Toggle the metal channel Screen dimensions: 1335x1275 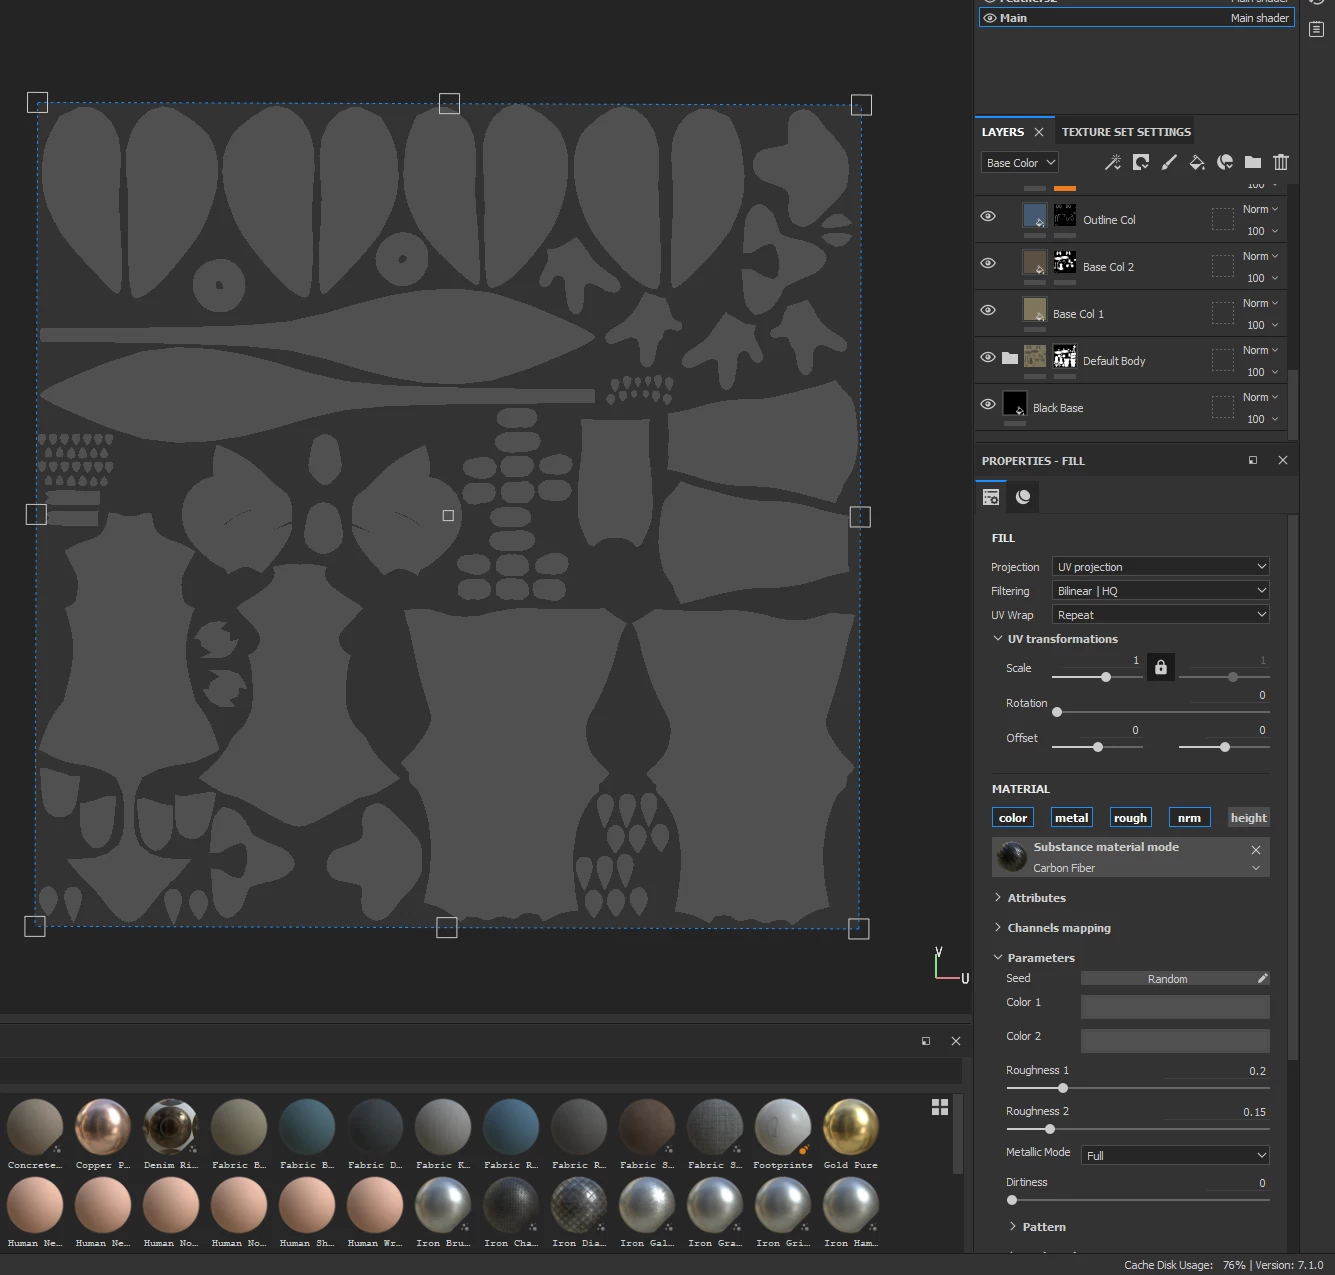(x=1072, y=818)
